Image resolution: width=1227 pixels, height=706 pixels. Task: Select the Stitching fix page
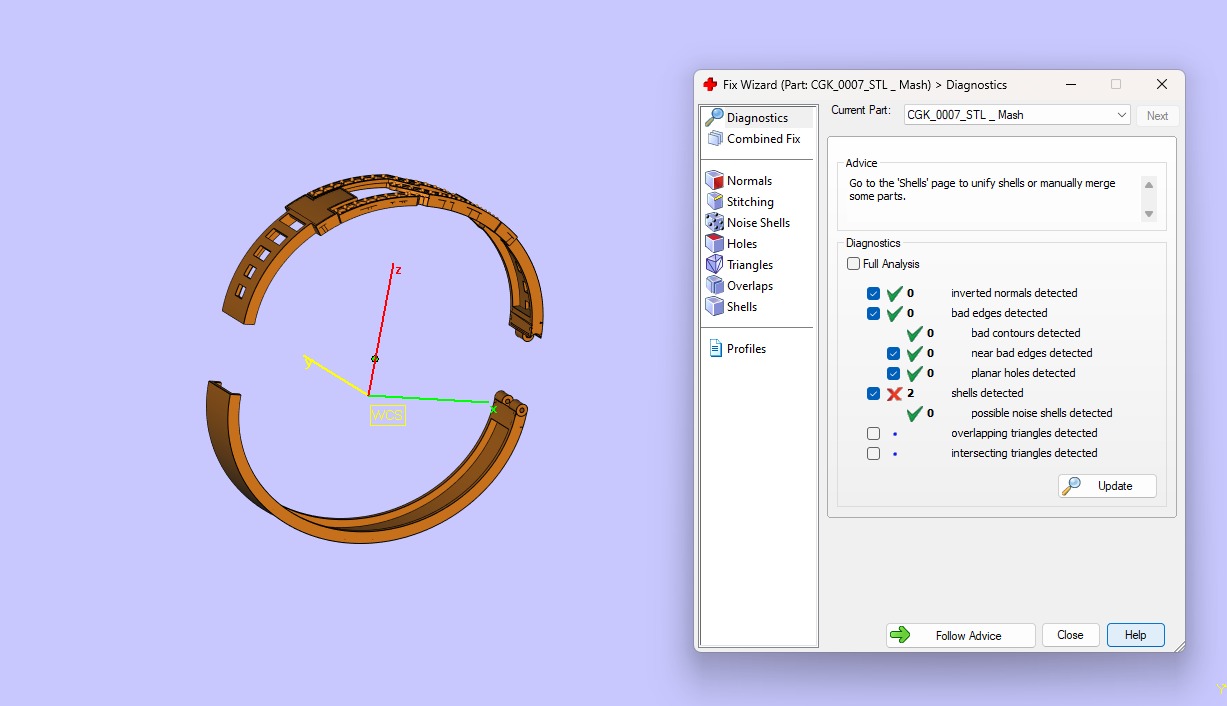tap(739, 202)
